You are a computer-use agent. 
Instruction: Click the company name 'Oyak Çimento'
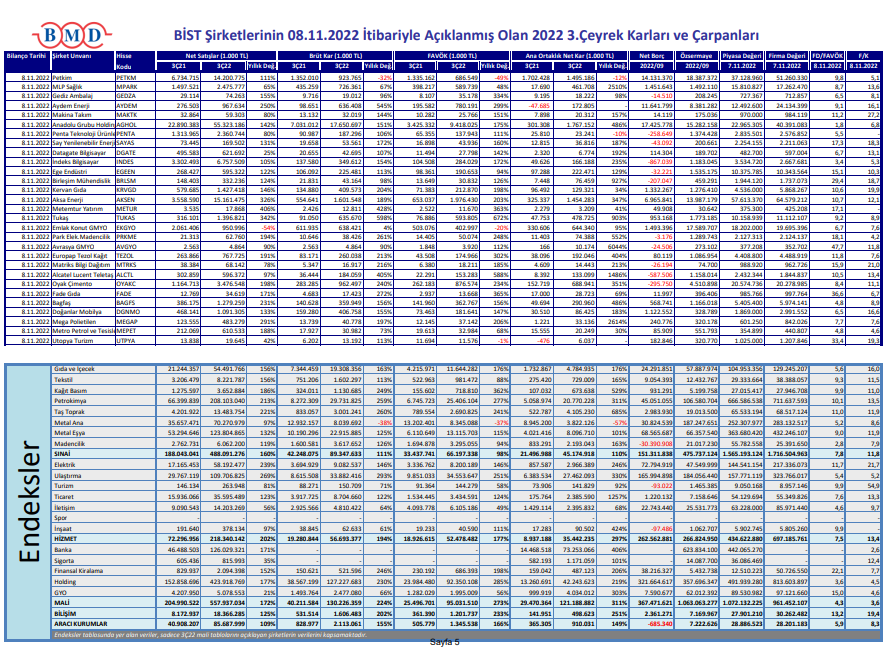point(71,284)
